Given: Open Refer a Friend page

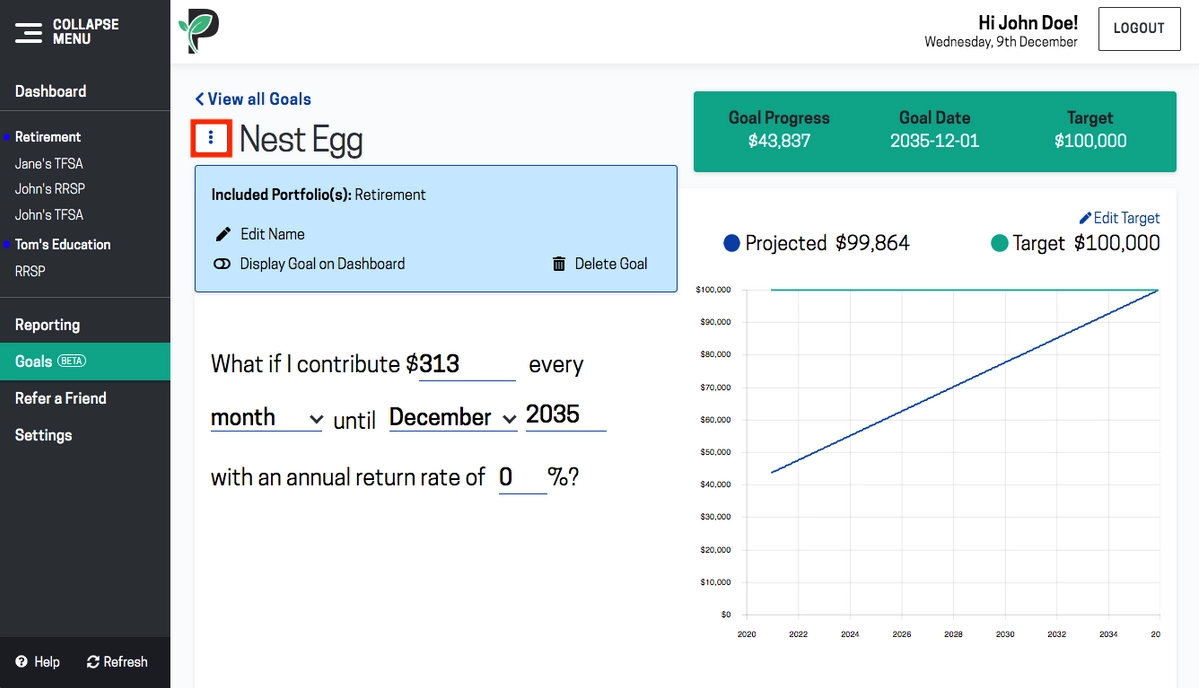Looking at the screenshot, I should click(60, 398).
